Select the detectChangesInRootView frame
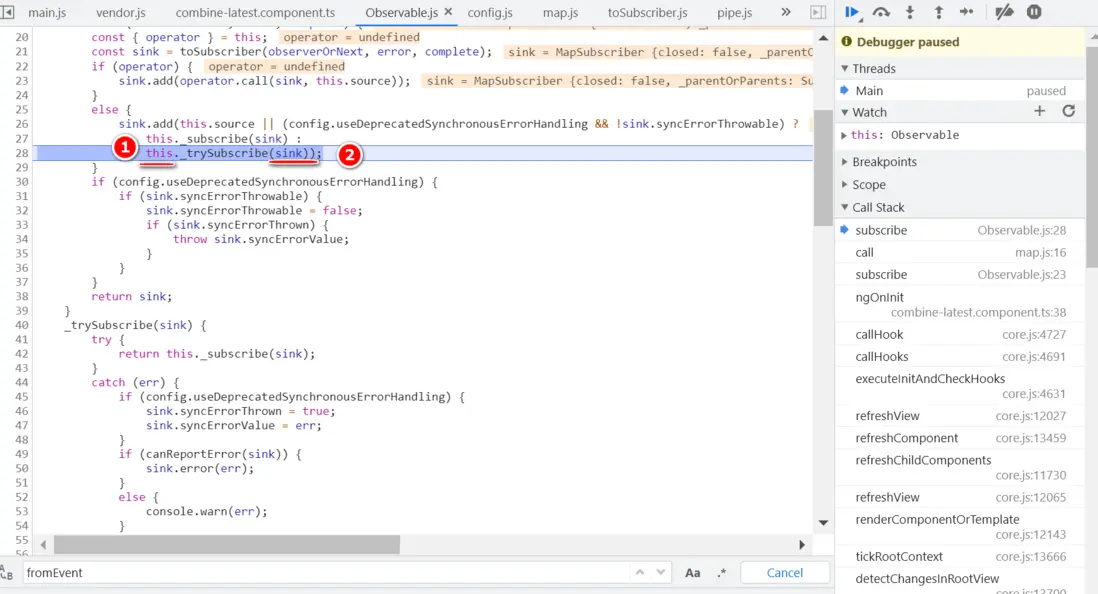Screen dimensions: 1098x594 click(961, 581)
